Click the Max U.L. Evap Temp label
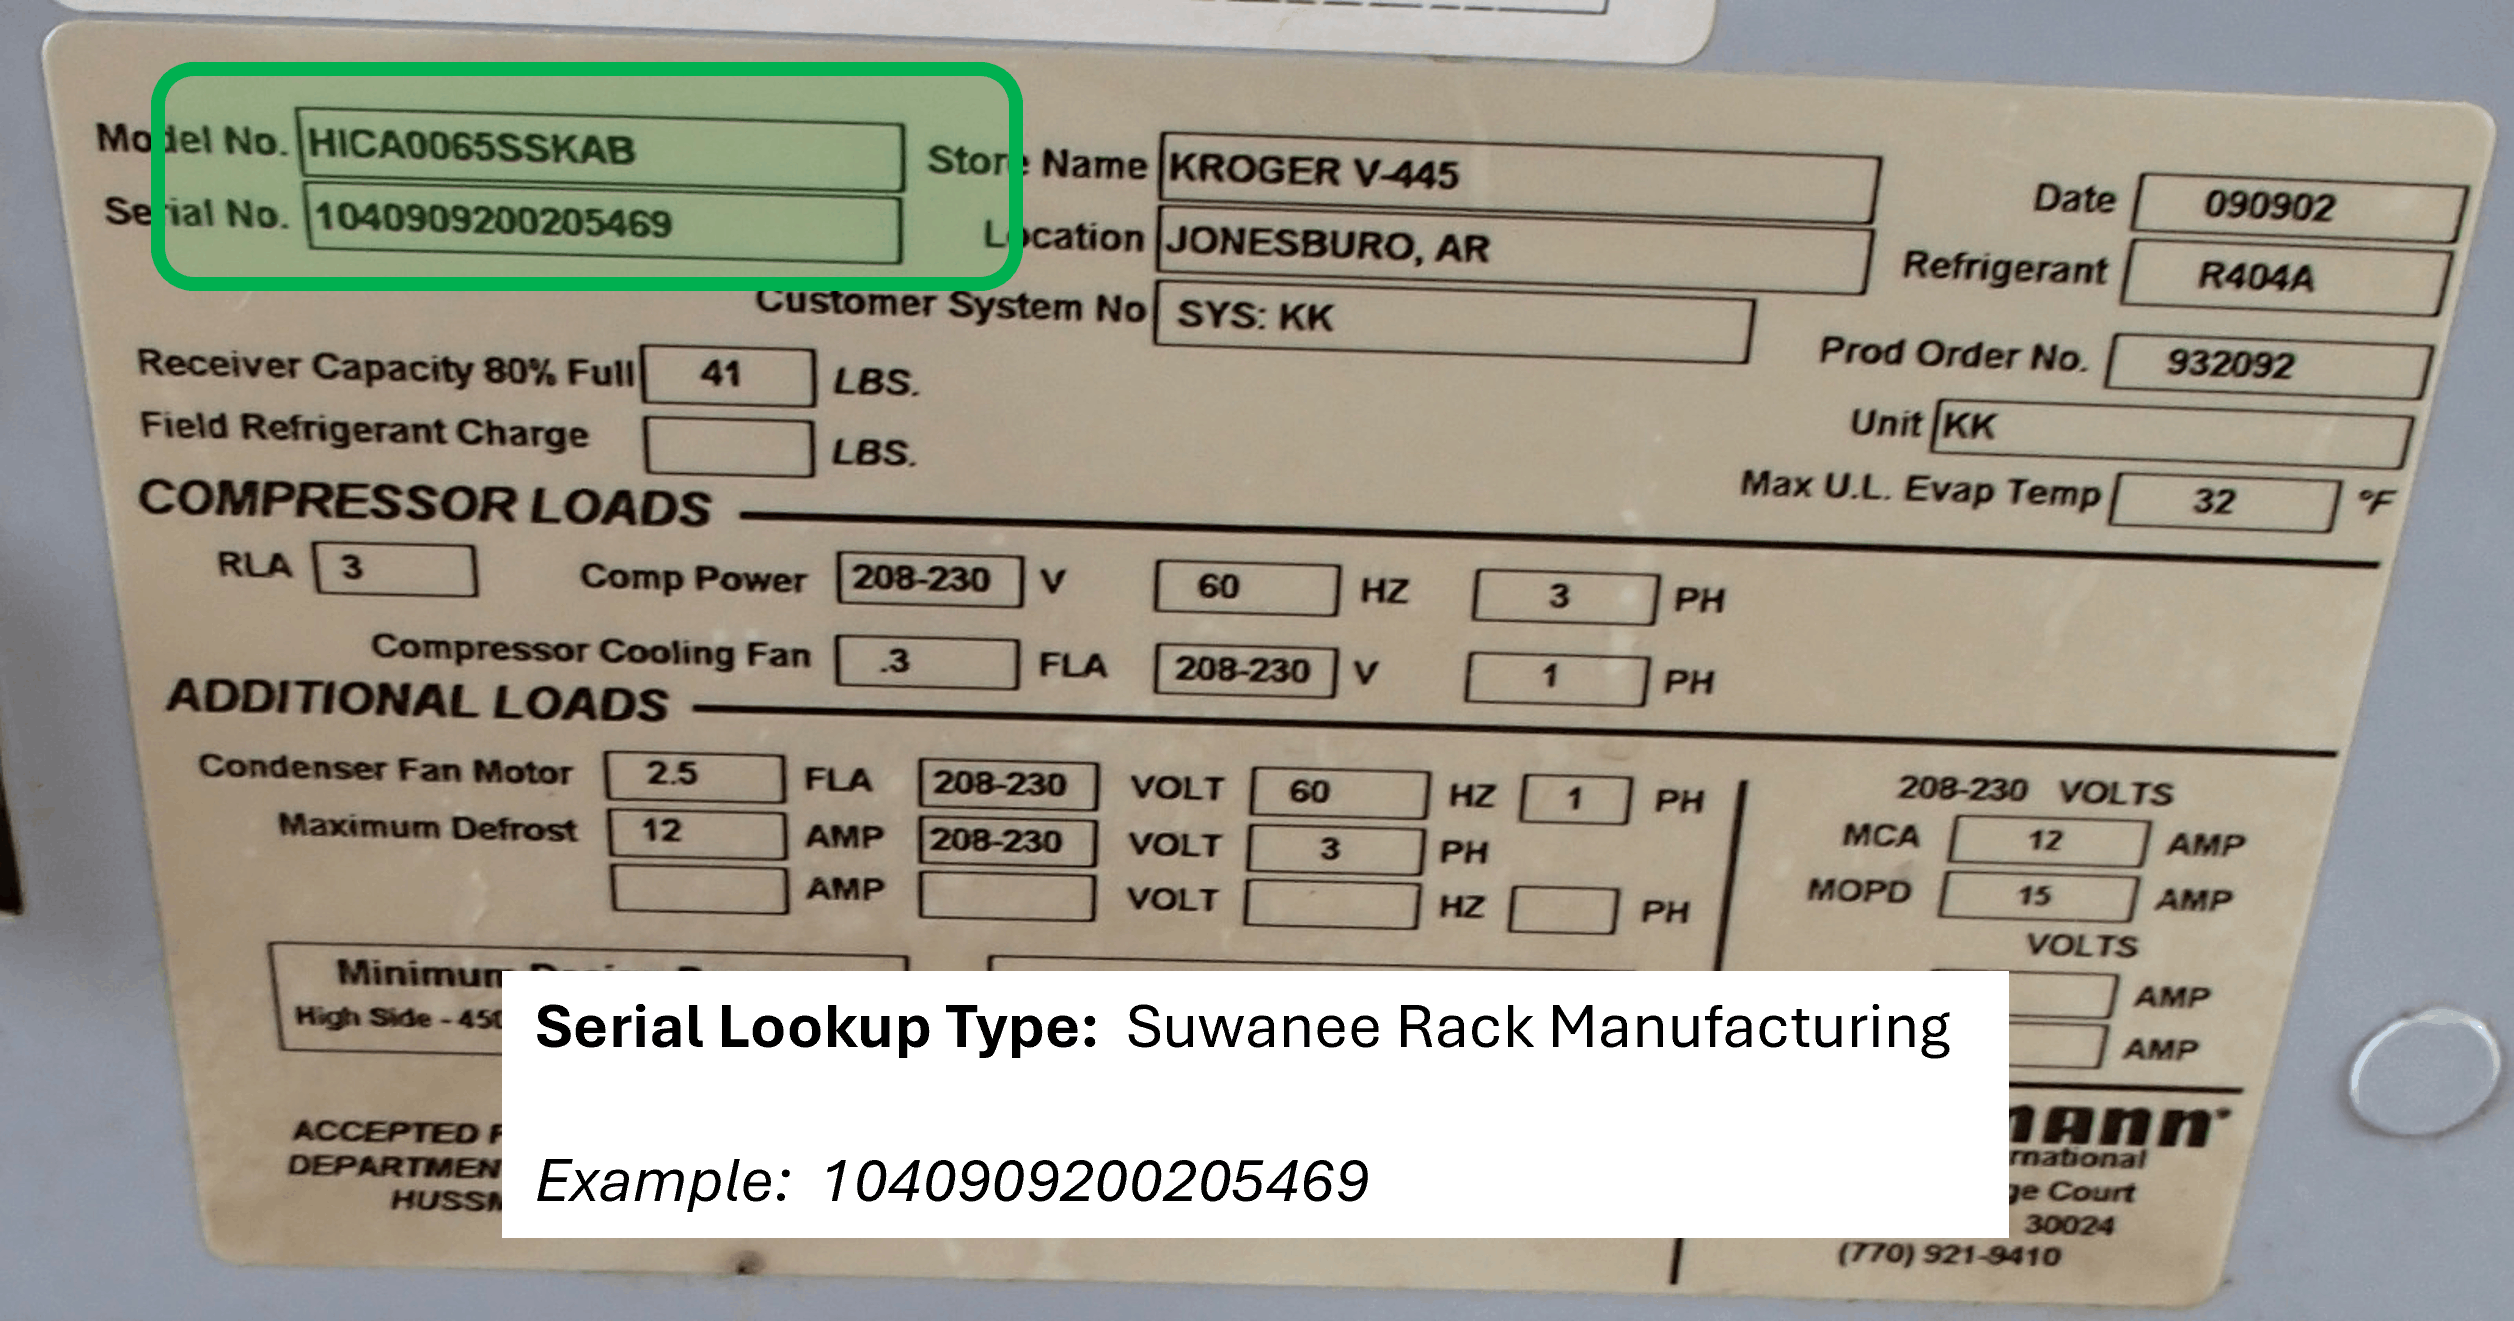Viewport: 2514px width, 1321px height. (1921, 490)
